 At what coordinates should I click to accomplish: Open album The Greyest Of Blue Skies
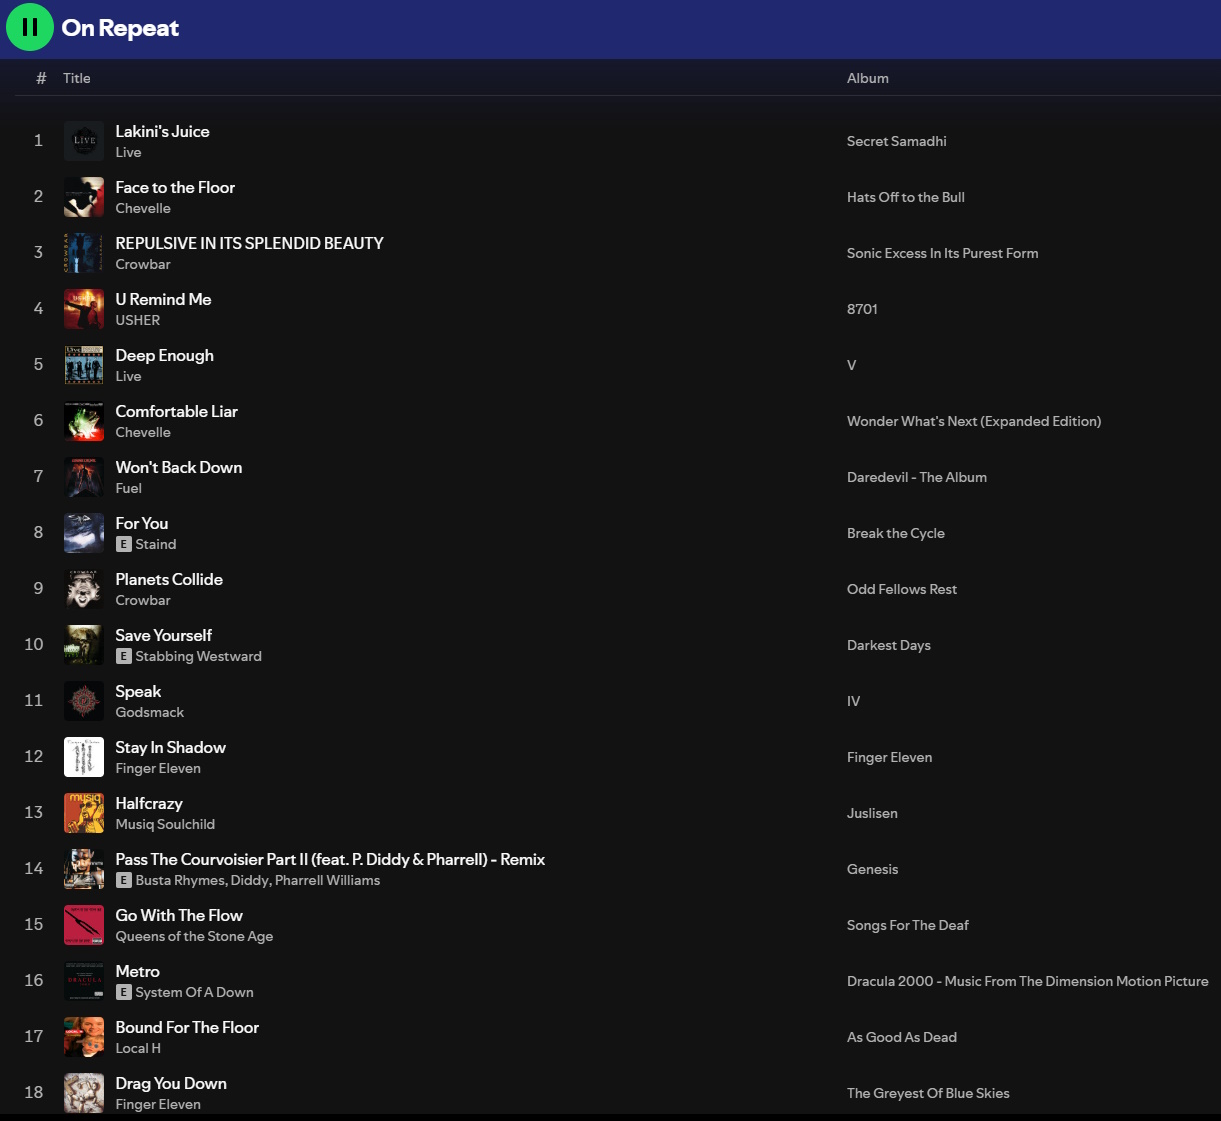coord(928,1093)
